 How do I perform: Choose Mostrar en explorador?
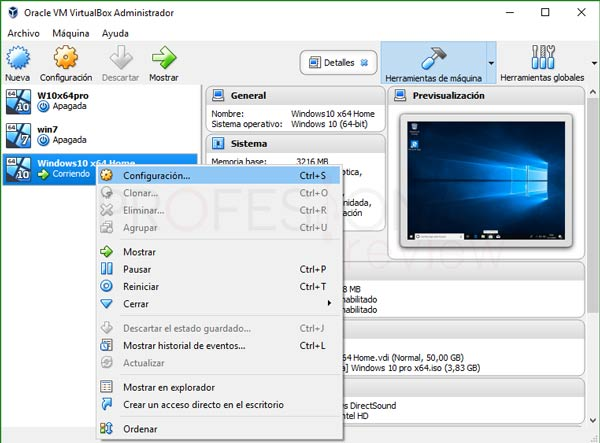click(219, 387)
